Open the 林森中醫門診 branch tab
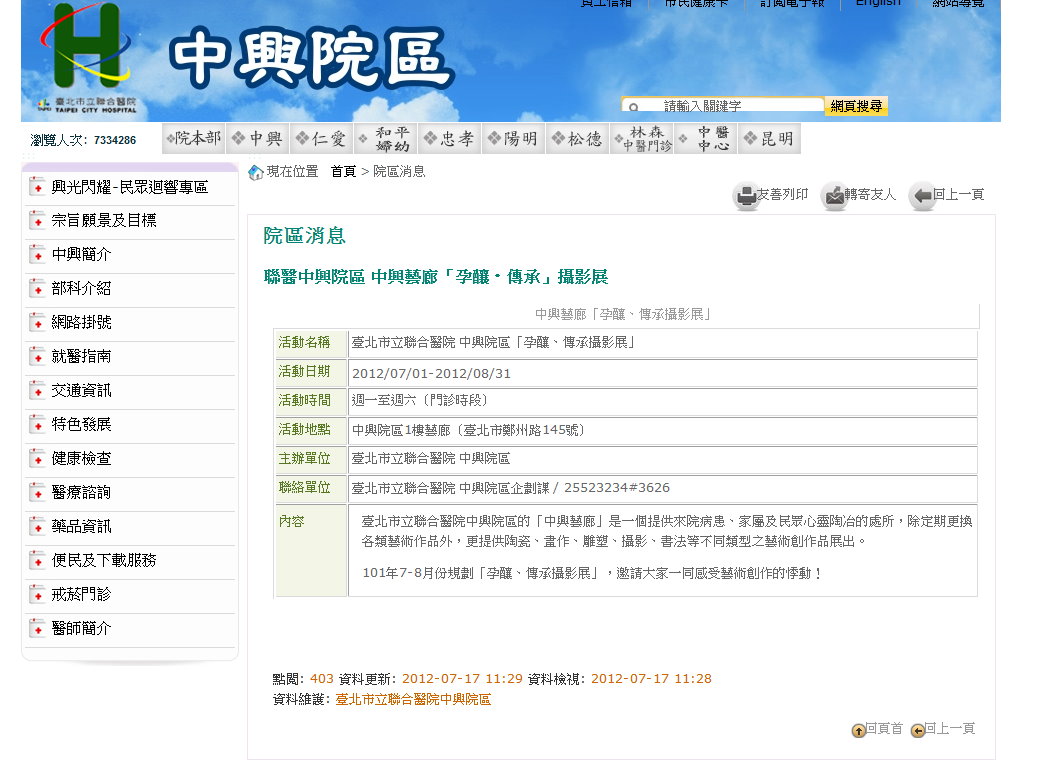 point(641,139)
